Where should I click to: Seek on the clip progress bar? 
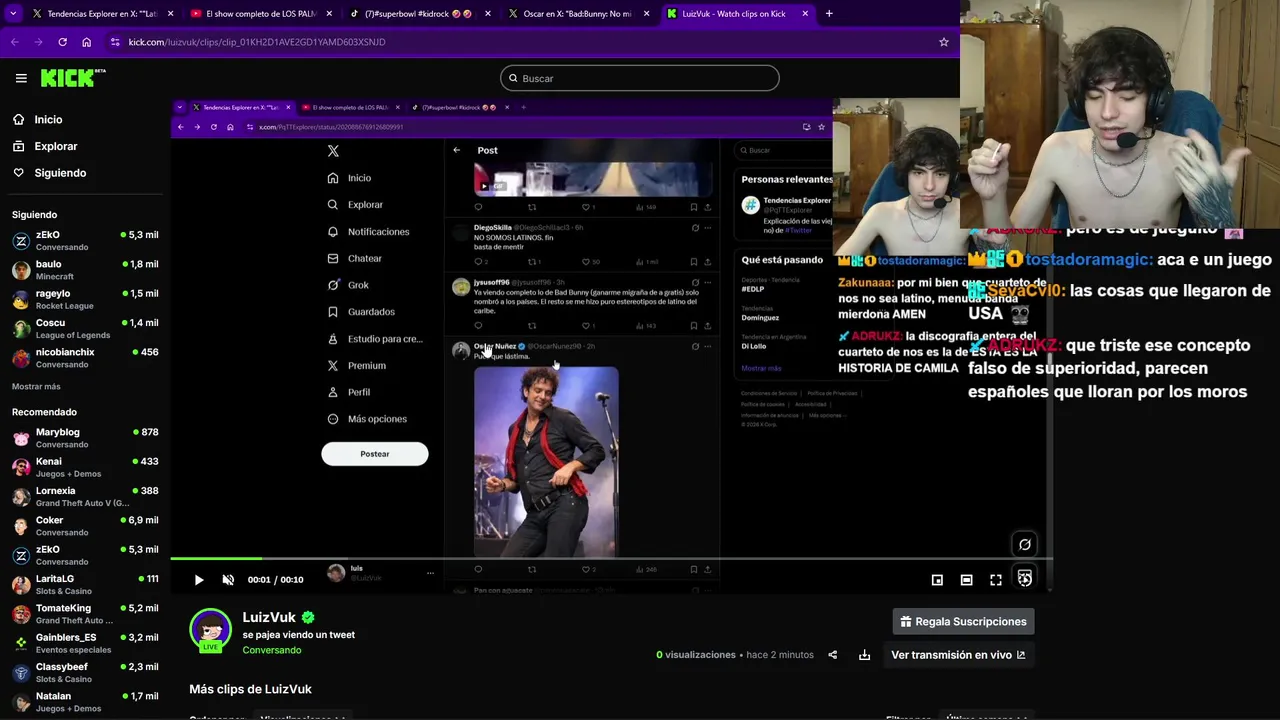[x=610, y=559]
